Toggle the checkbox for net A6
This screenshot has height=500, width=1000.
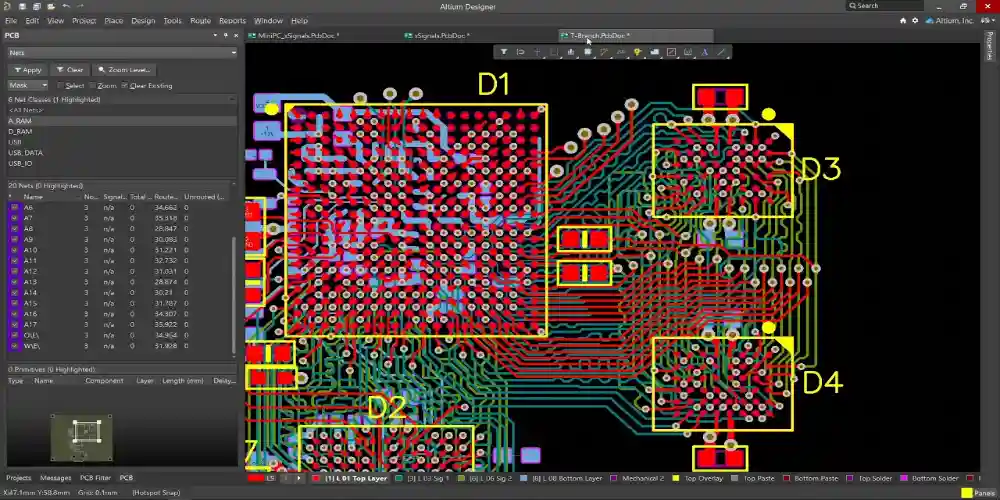(x=15, y=207)
